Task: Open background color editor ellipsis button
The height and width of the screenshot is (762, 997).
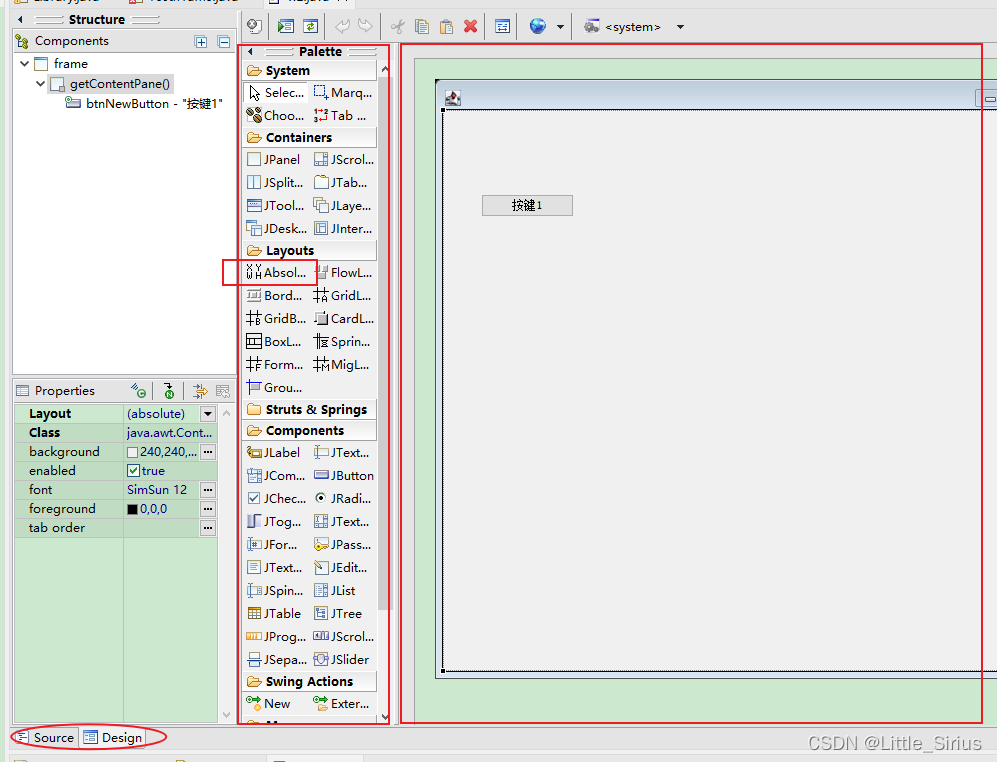Action: [208, 452]
